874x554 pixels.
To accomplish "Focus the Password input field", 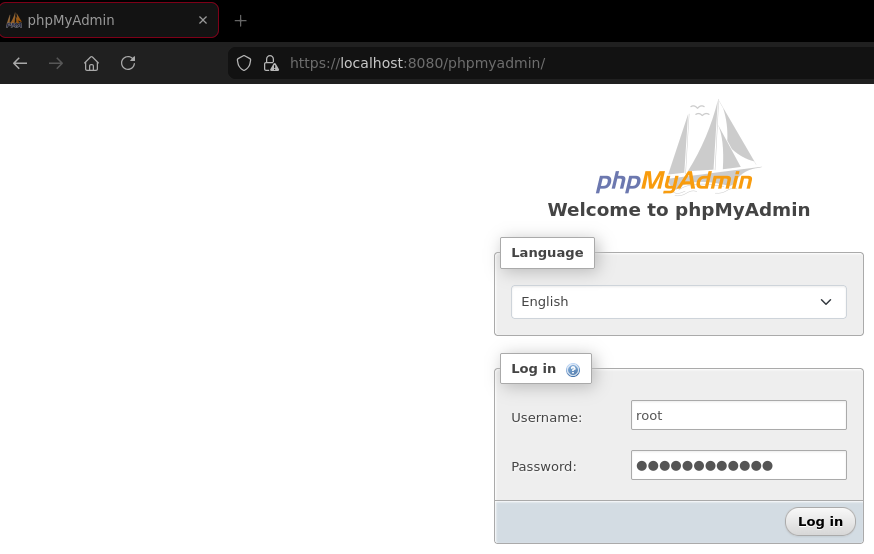I will pos(739,465).
